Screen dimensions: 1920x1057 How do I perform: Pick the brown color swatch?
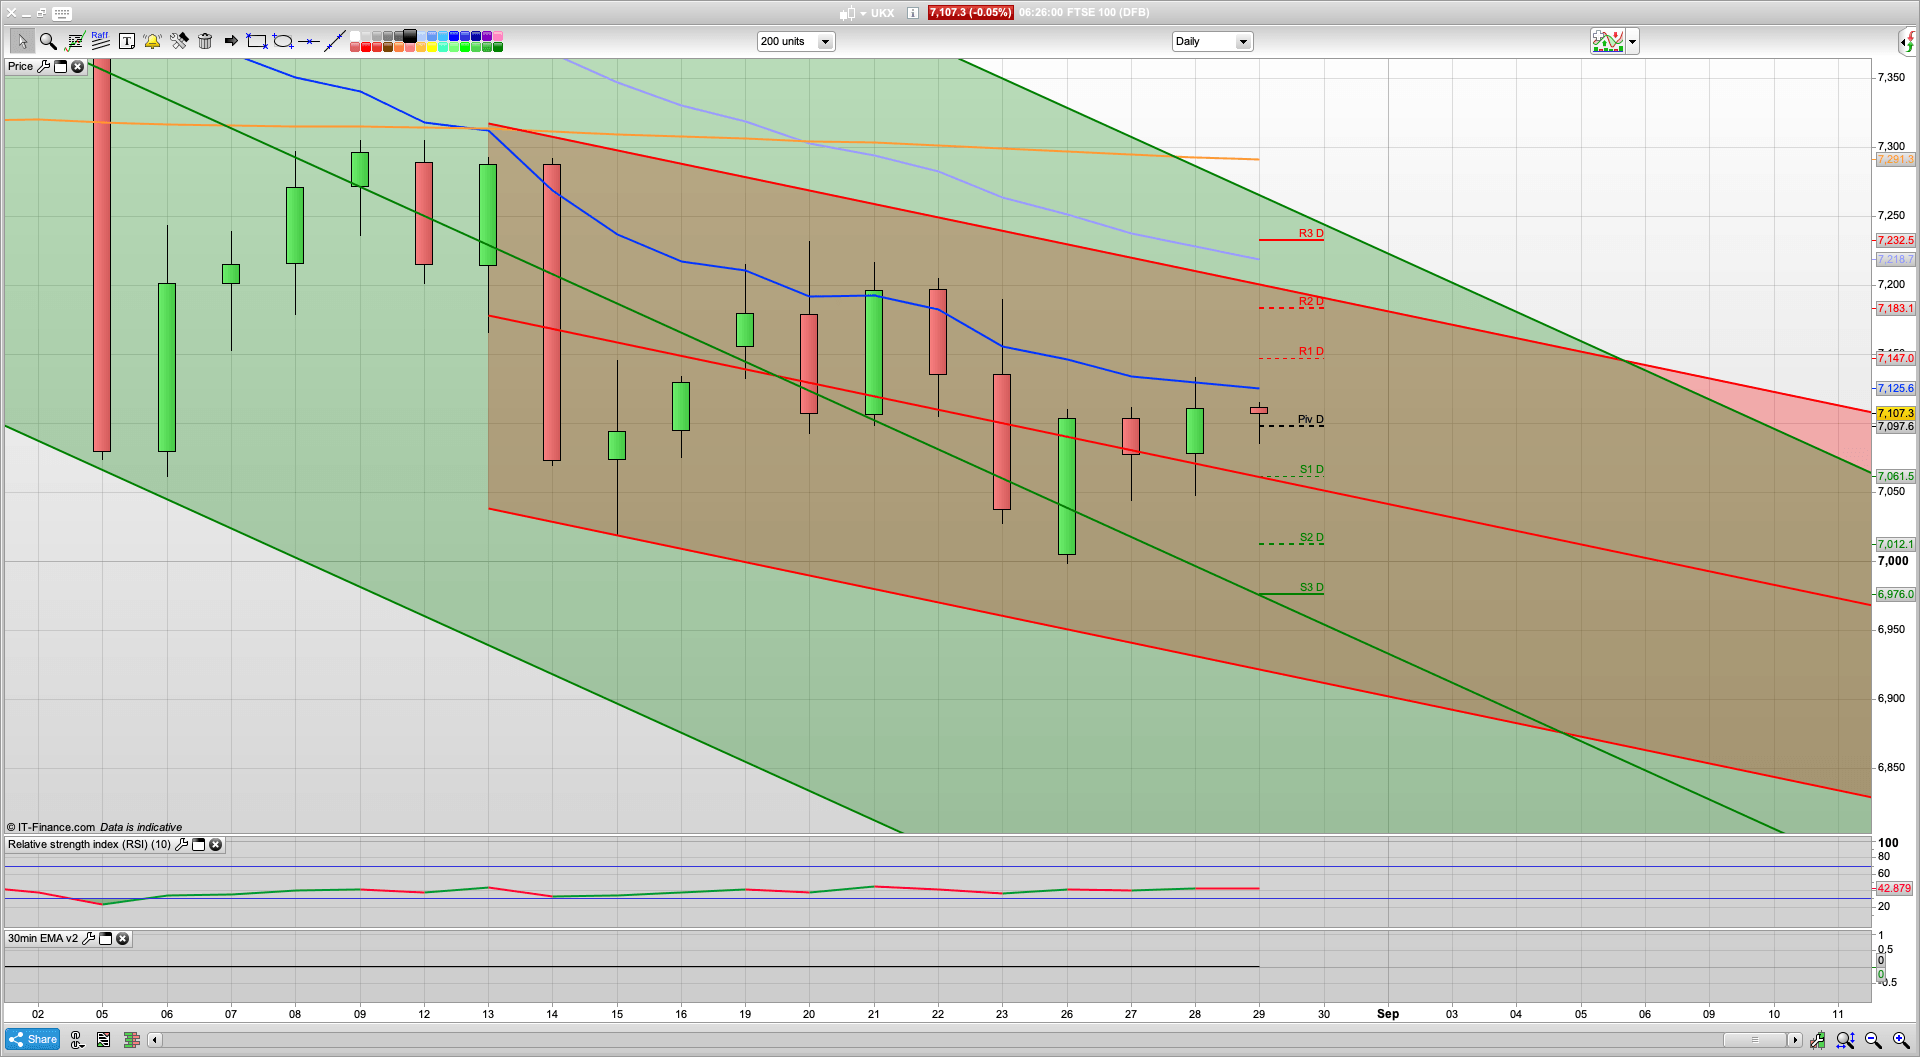click(x=388, y=47)
